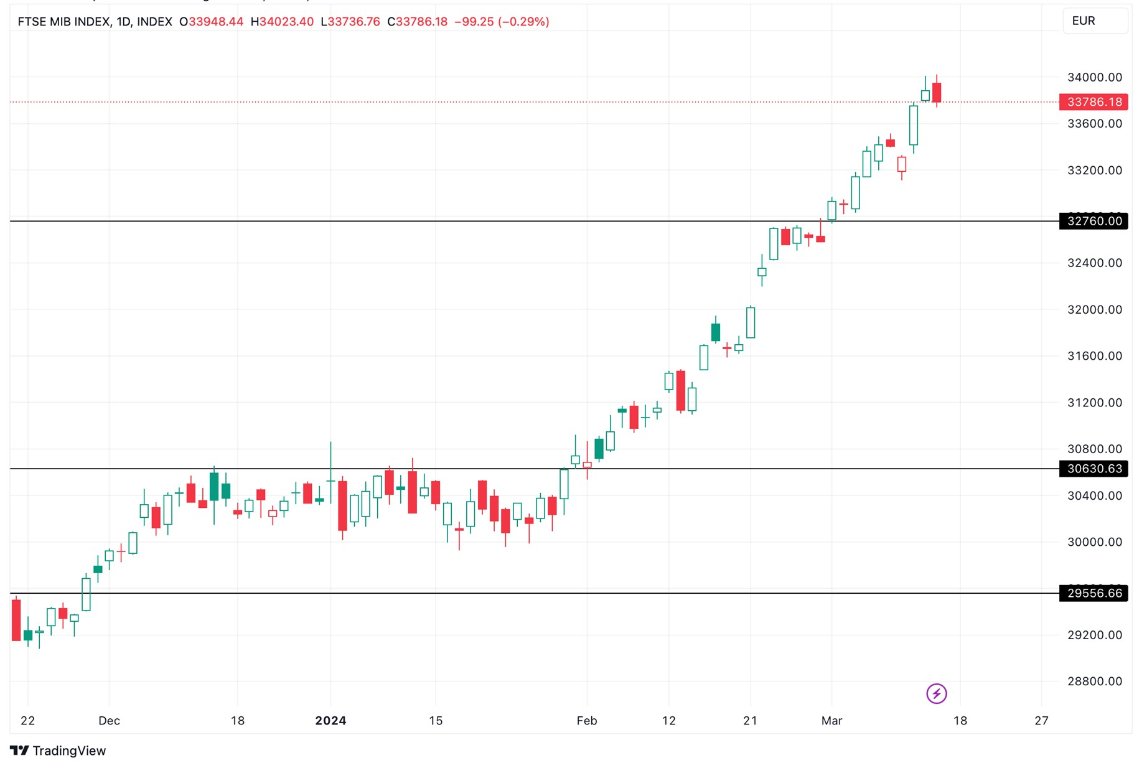Click the dotted current price line
The image size is (1142, 768).
point(500,102)
